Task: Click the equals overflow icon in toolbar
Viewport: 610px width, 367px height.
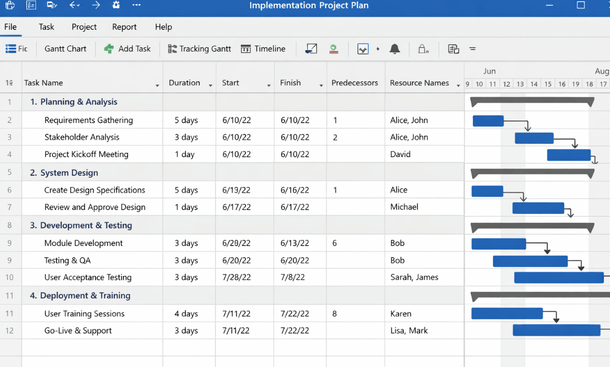Action: tap(472, 49)
